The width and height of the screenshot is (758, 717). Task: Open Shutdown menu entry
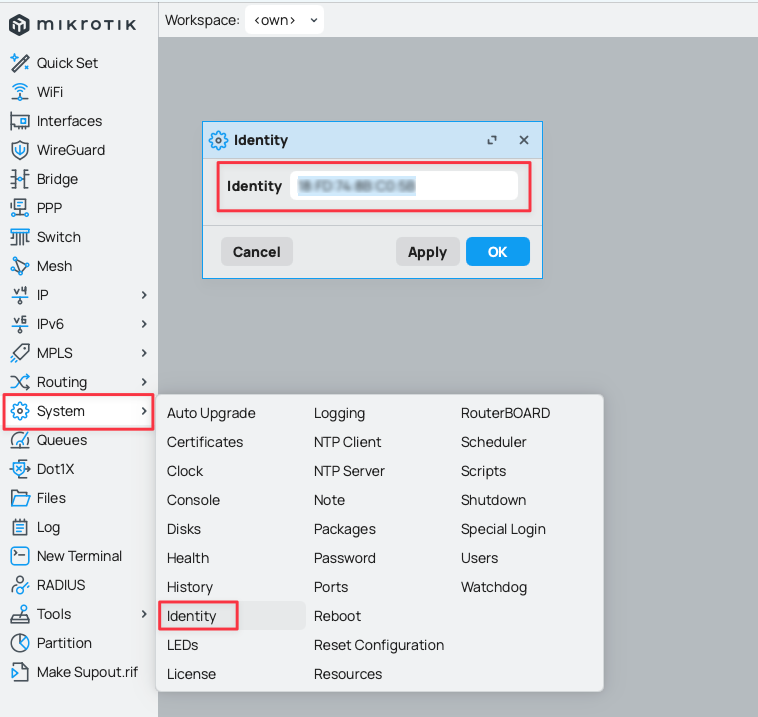pyautogui.click(x=494, y=500)
